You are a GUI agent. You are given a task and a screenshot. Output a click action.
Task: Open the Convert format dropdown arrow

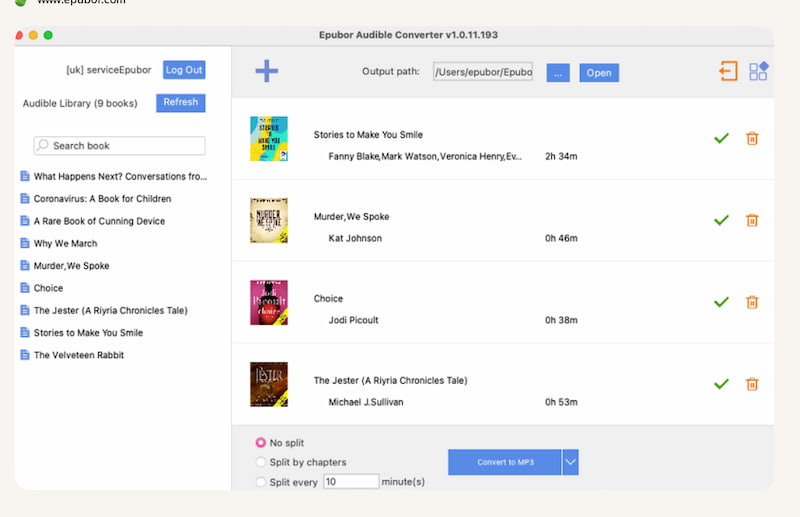pos(570,462)
